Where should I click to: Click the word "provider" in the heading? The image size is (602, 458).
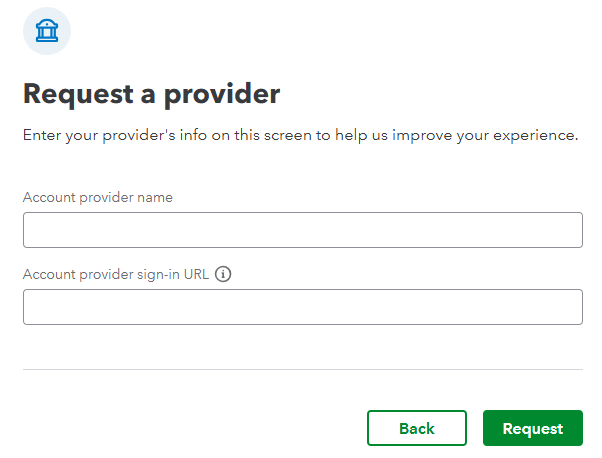tap(222, 95)
